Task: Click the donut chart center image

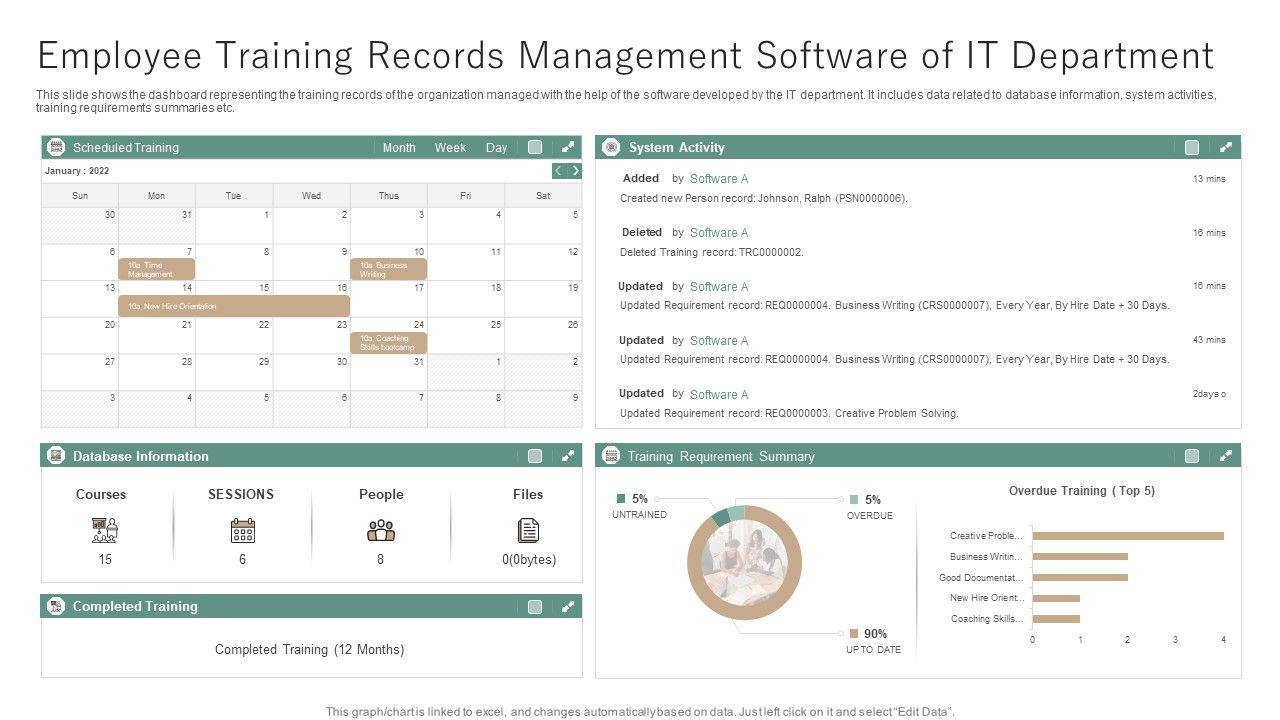Action: tap(744, 562)
